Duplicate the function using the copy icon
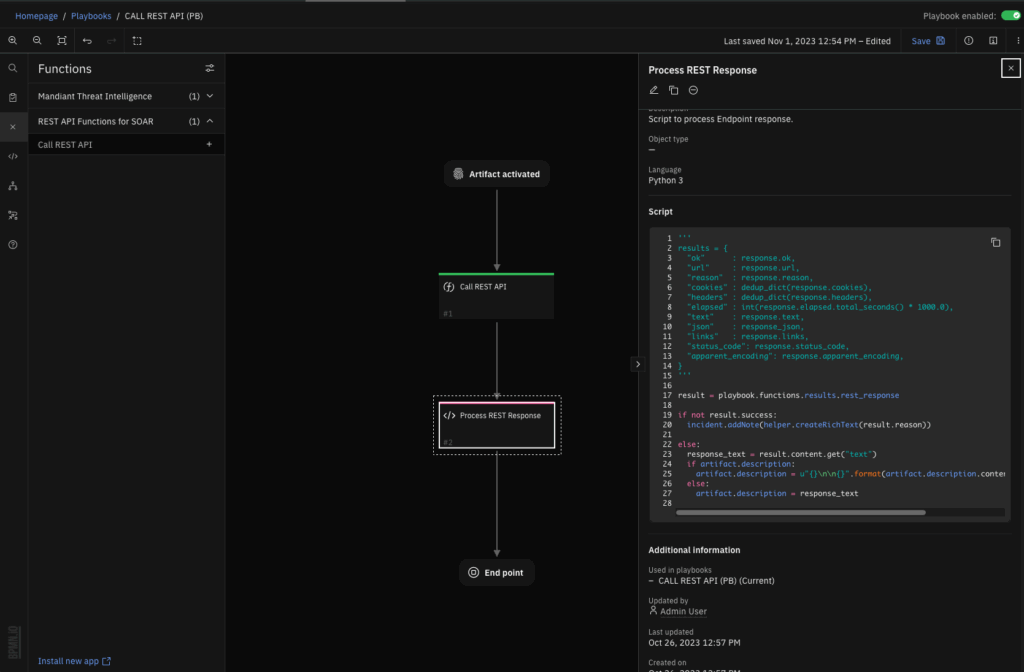Viewport: 1024px width, 672px height. click(673, 89)
